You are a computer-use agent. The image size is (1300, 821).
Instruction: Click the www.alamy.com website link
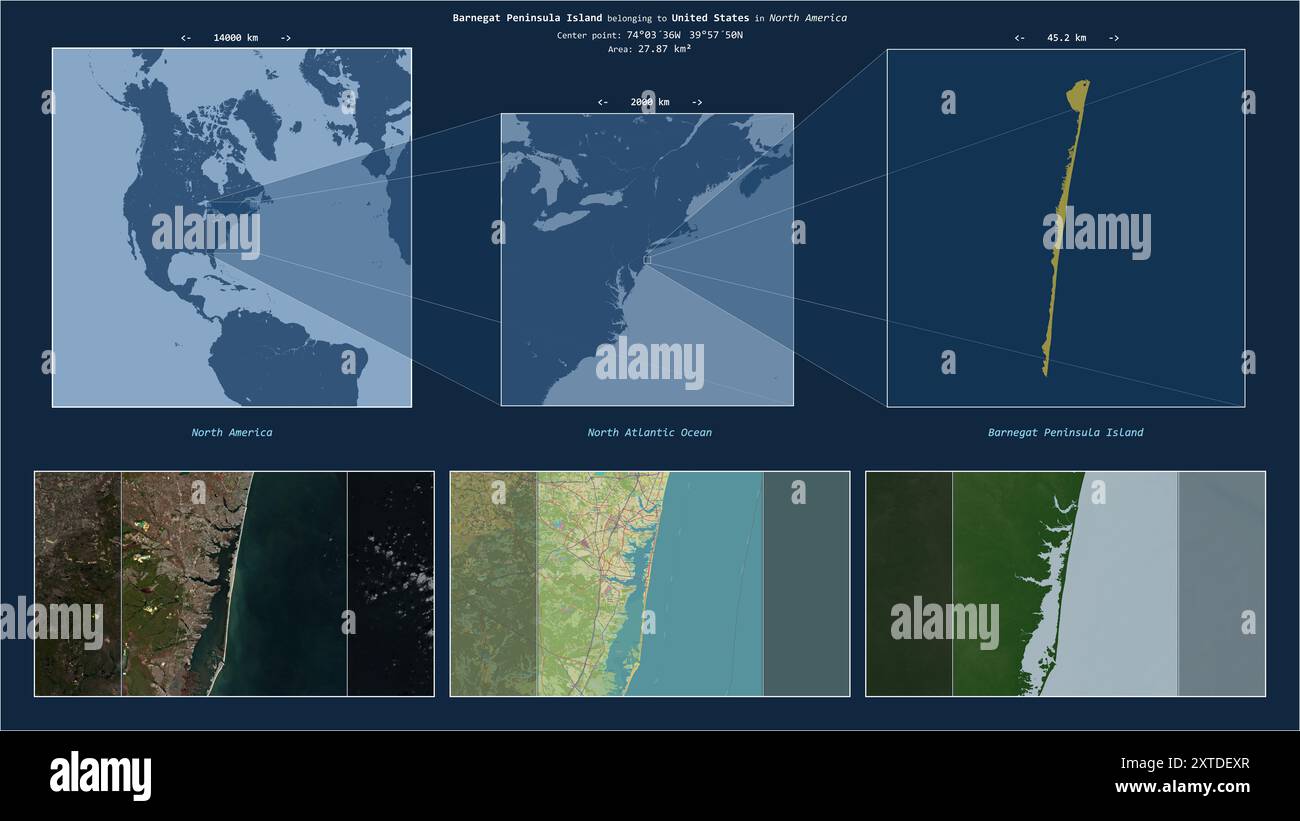[x=1182, y=787]
